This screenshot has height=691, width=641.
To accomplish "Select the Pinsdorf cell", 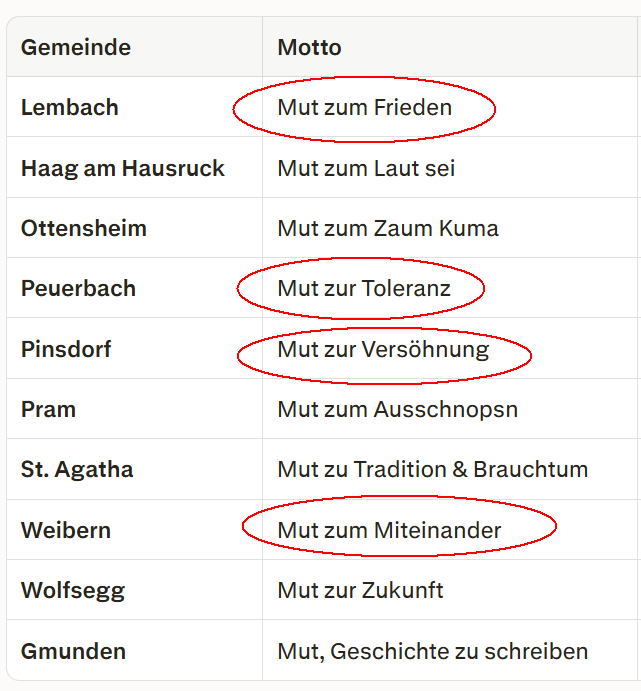I will pos(66,349).
